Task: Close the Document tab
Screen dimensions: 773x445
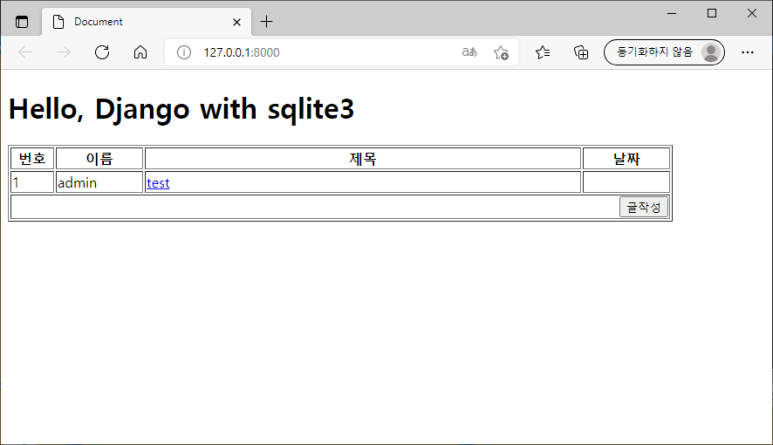Action: (x=237, y=22)
